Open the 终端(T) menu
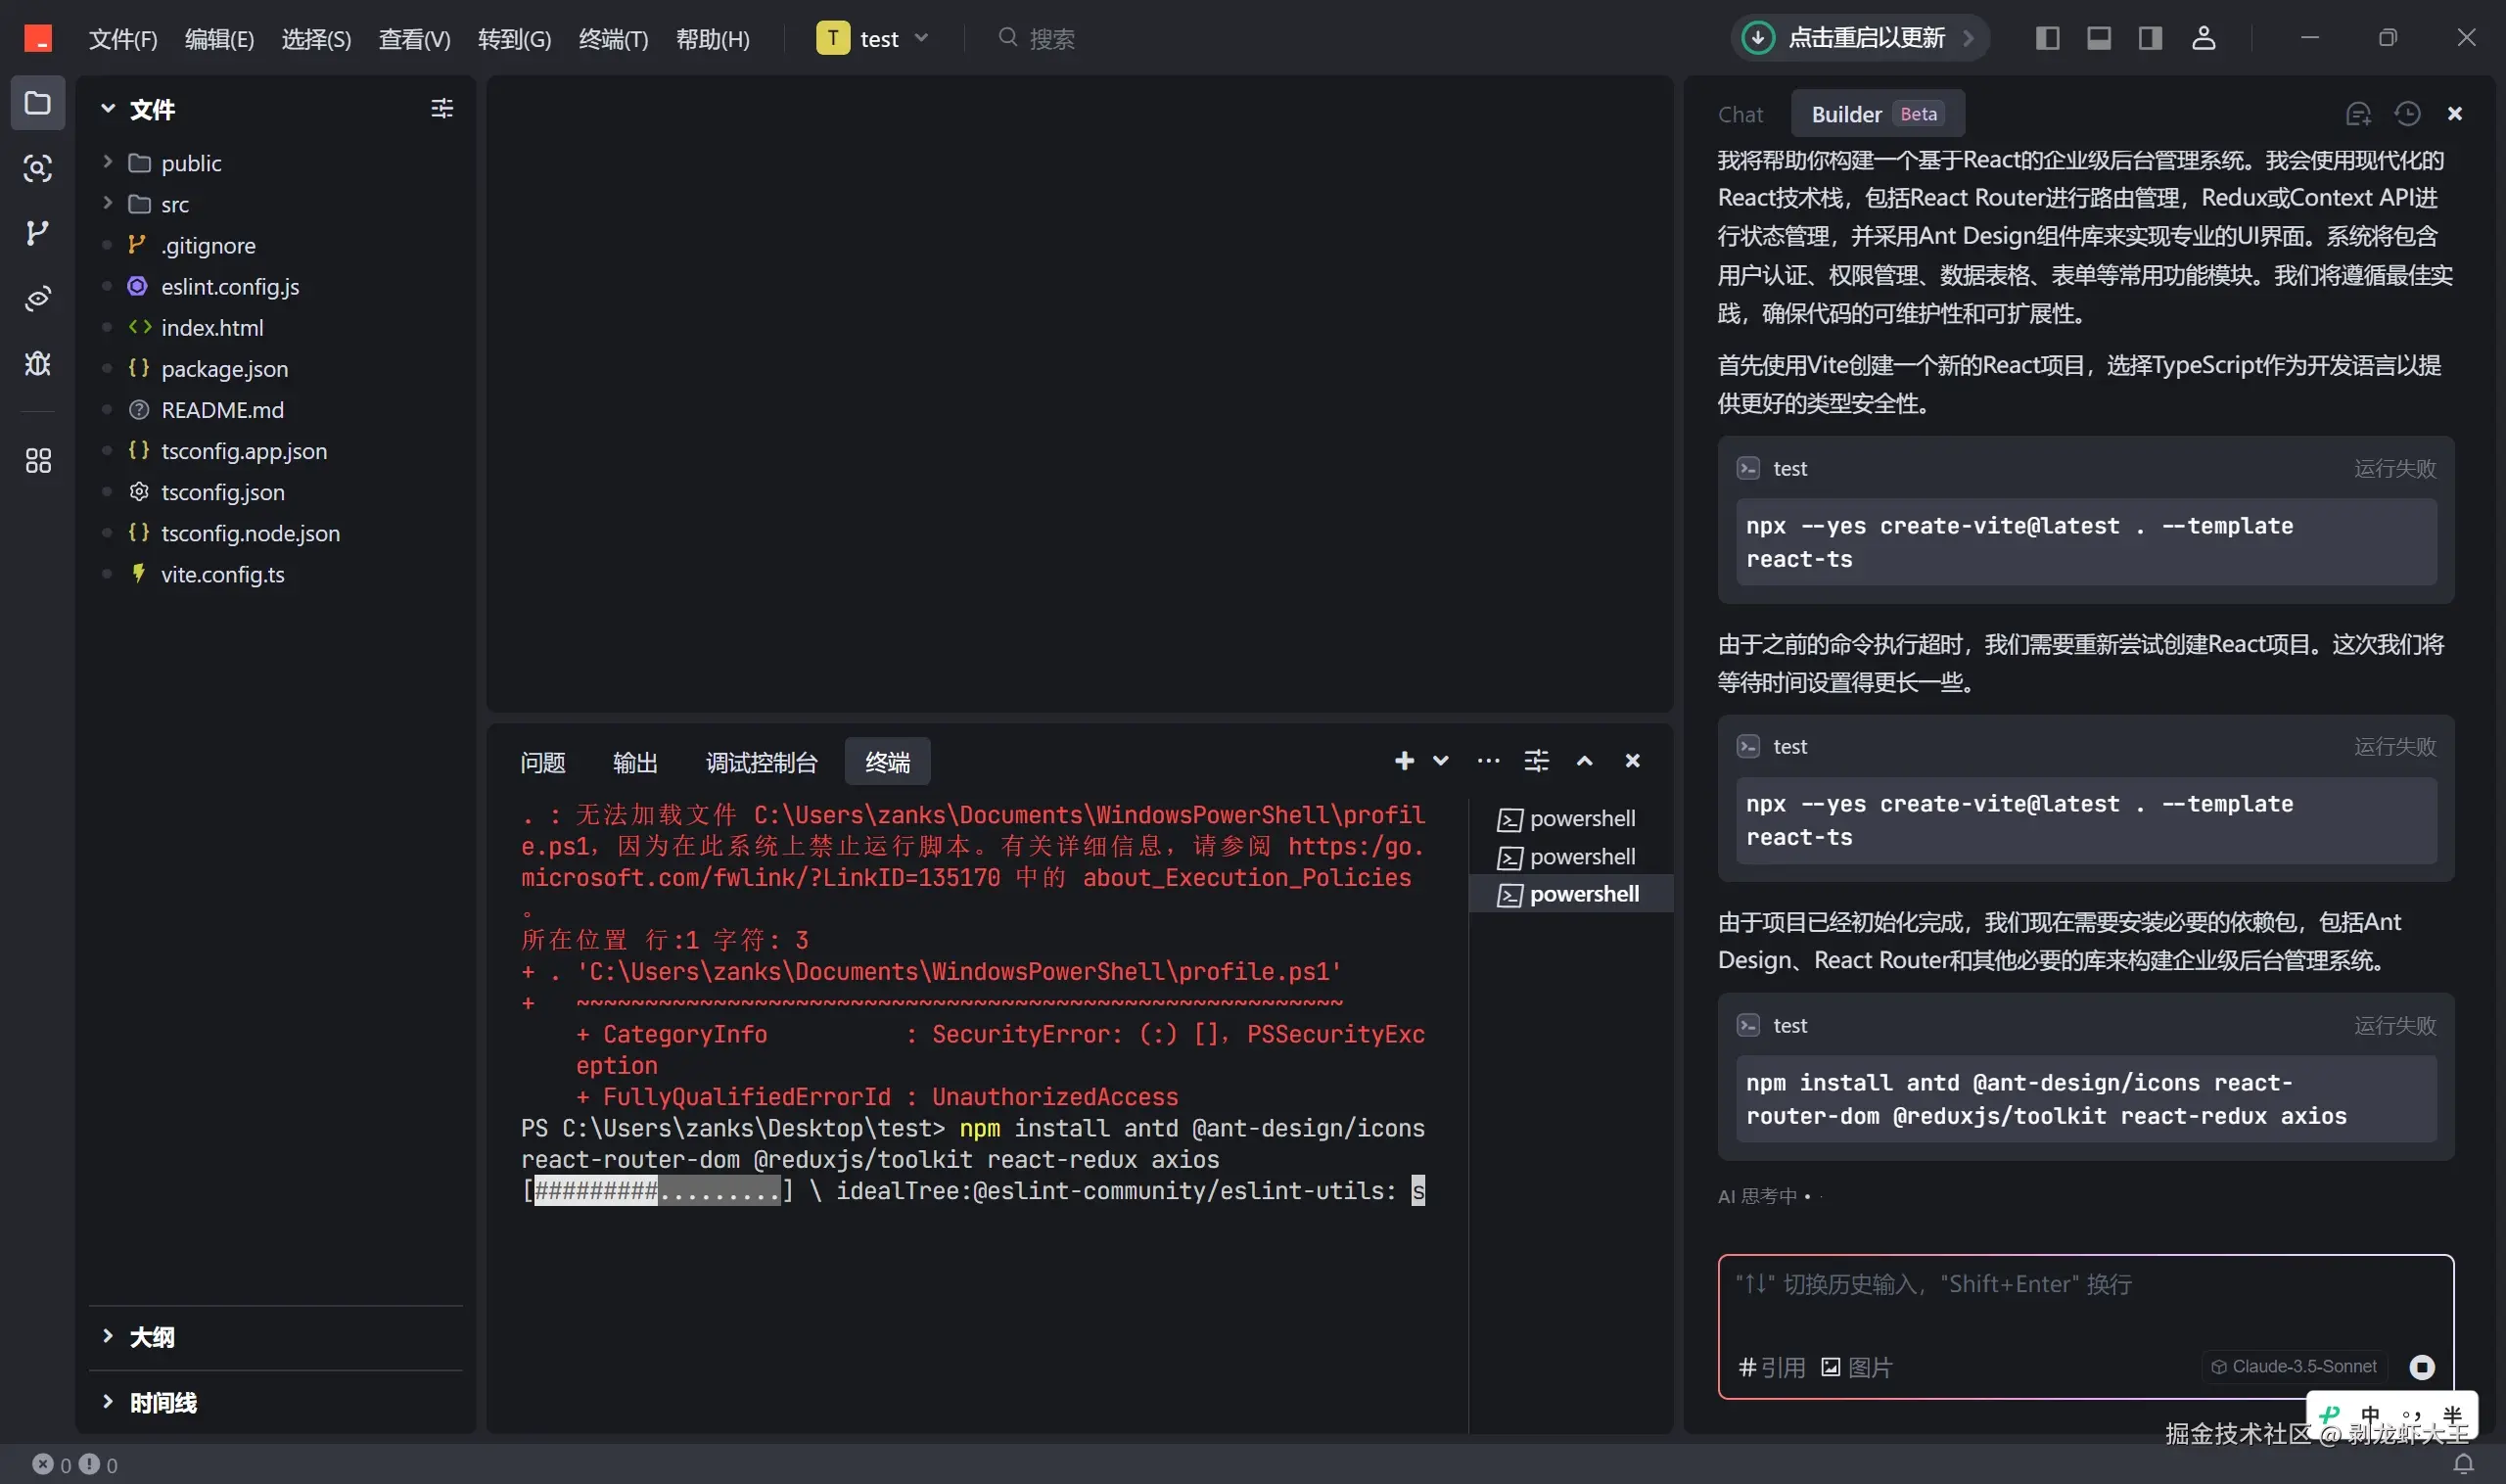 (613, 39)
